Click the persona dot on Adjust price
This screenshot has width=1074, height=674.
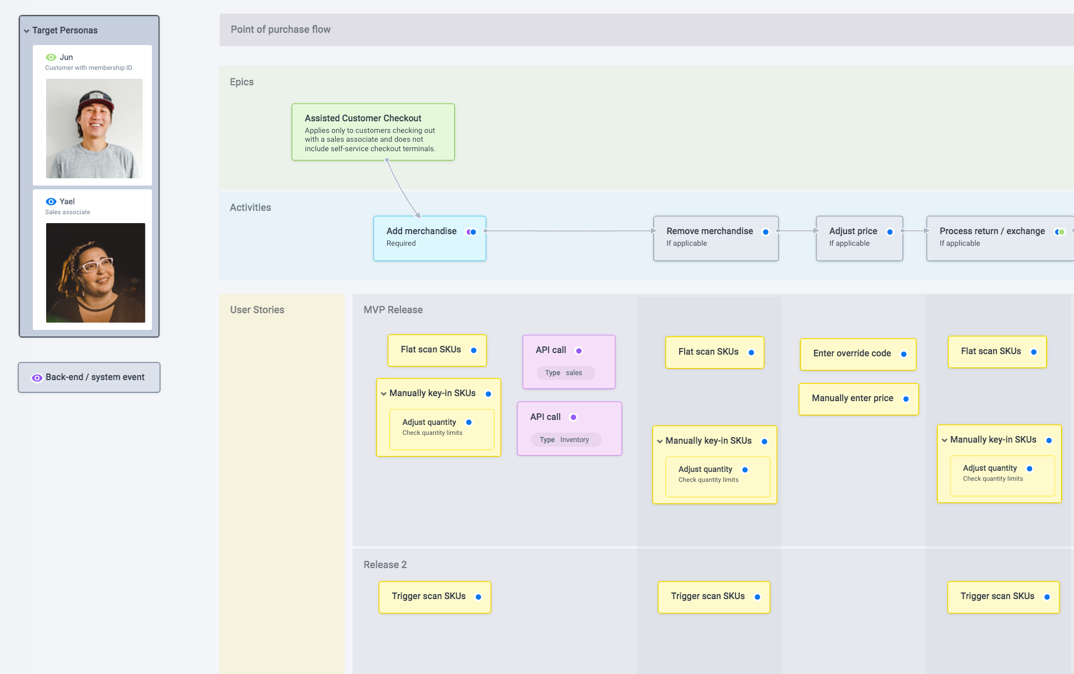(890, 232)
